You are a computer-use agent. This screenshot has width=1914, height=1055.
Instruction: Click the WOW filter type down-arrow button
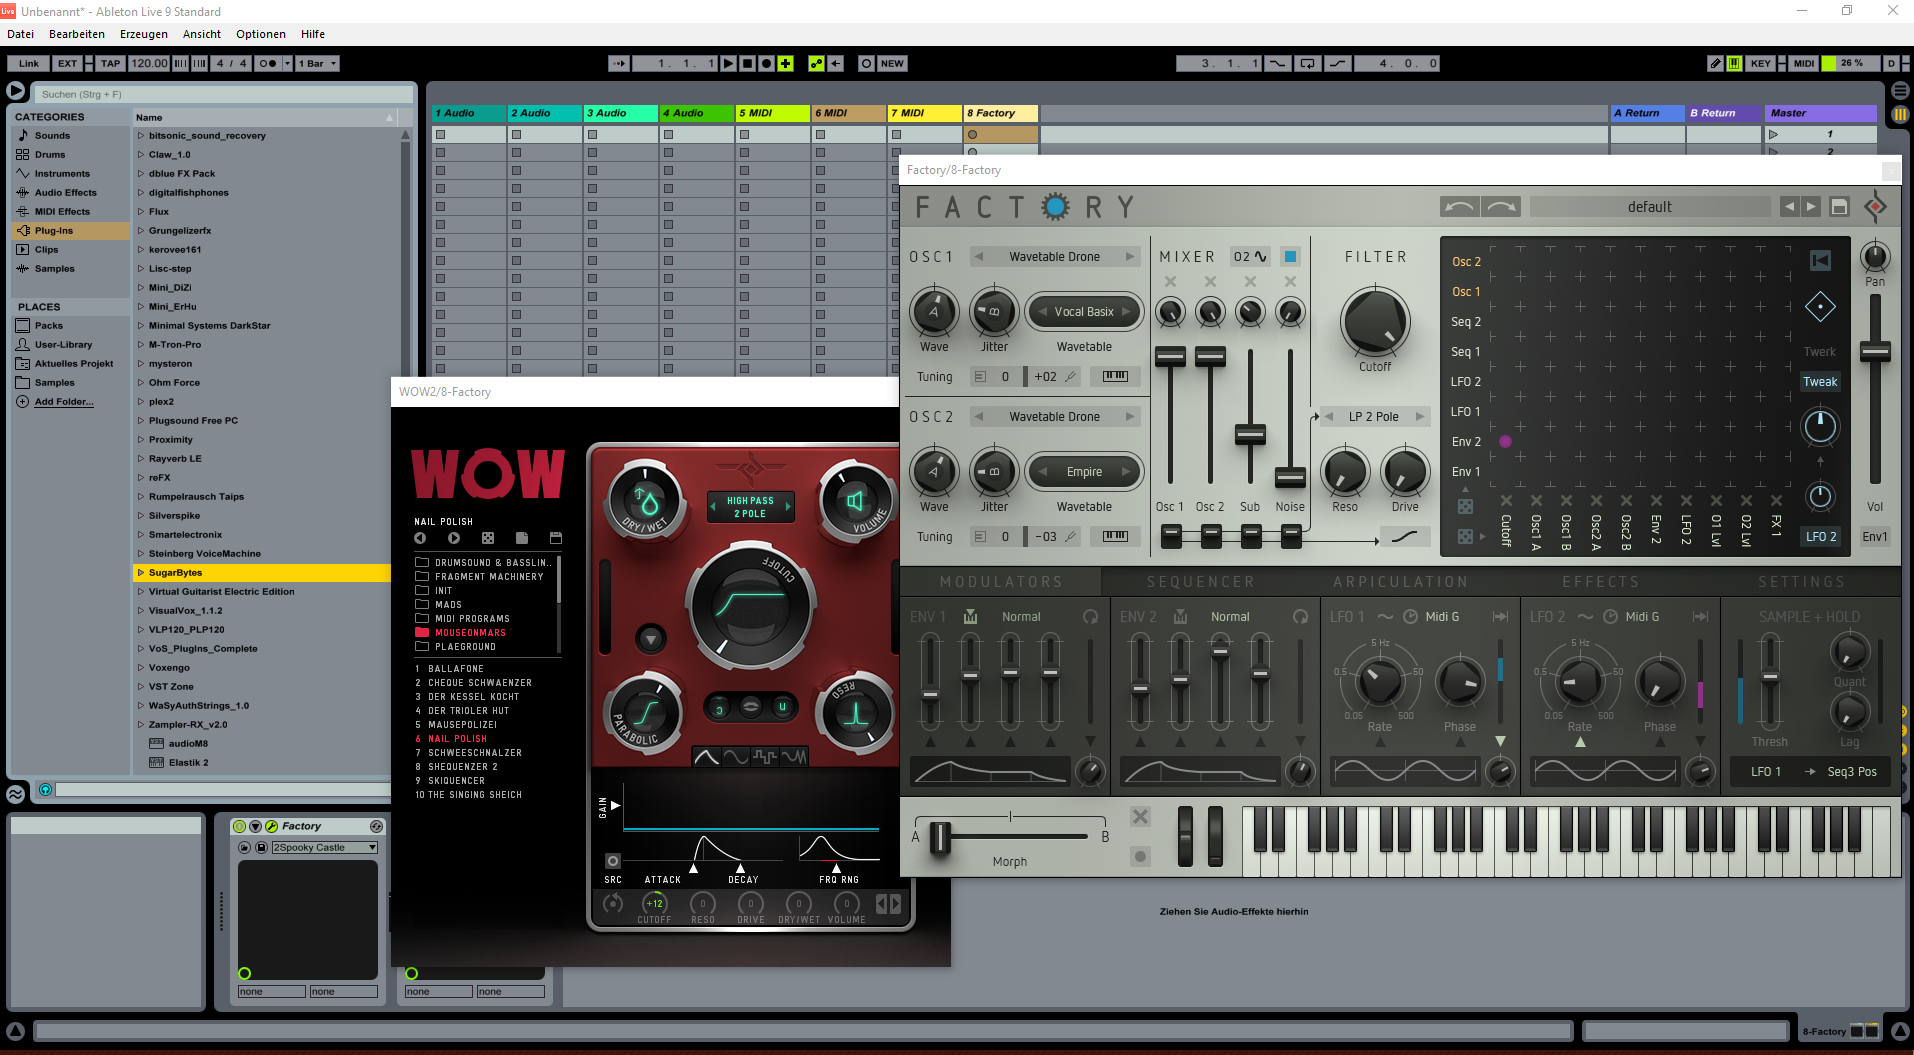point(651,638)
